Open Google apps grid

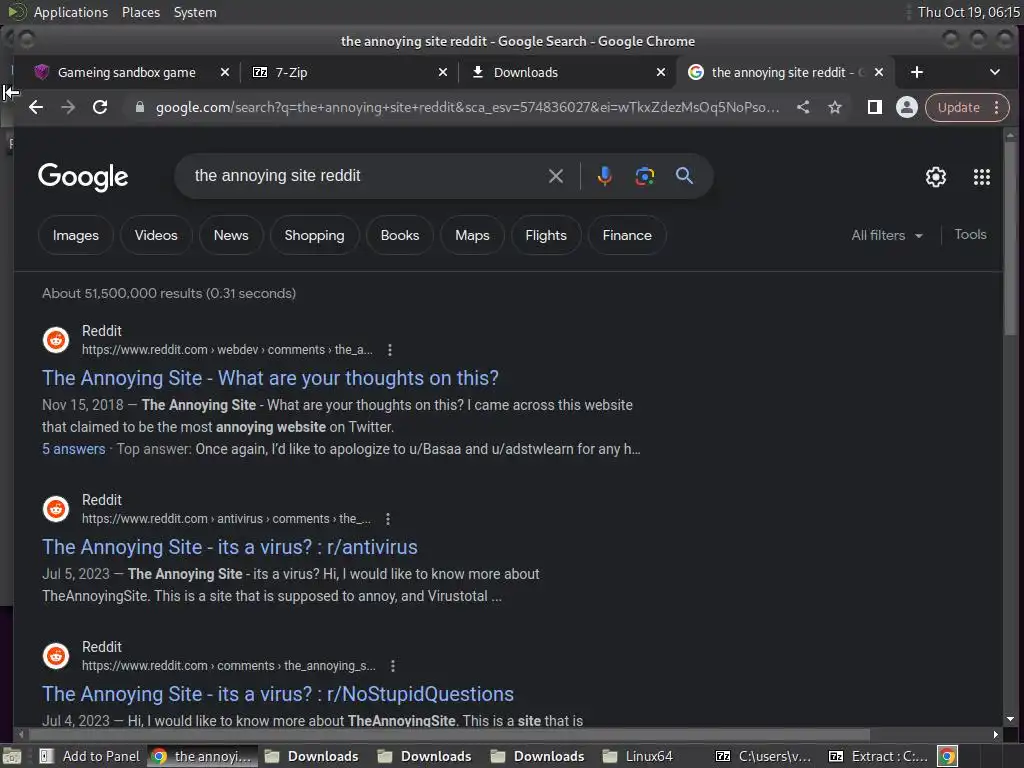click(982, 176)
